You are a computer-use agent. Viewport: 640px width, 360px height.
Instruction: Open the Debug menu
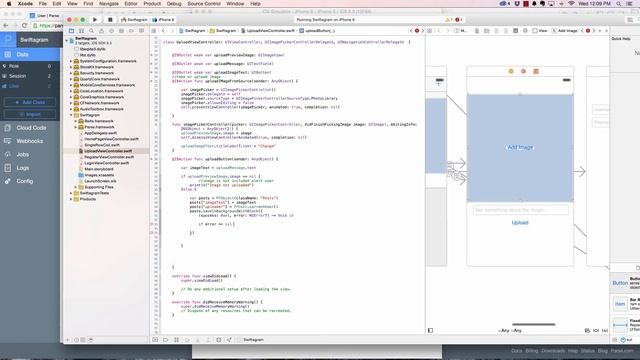pos(174,4)
